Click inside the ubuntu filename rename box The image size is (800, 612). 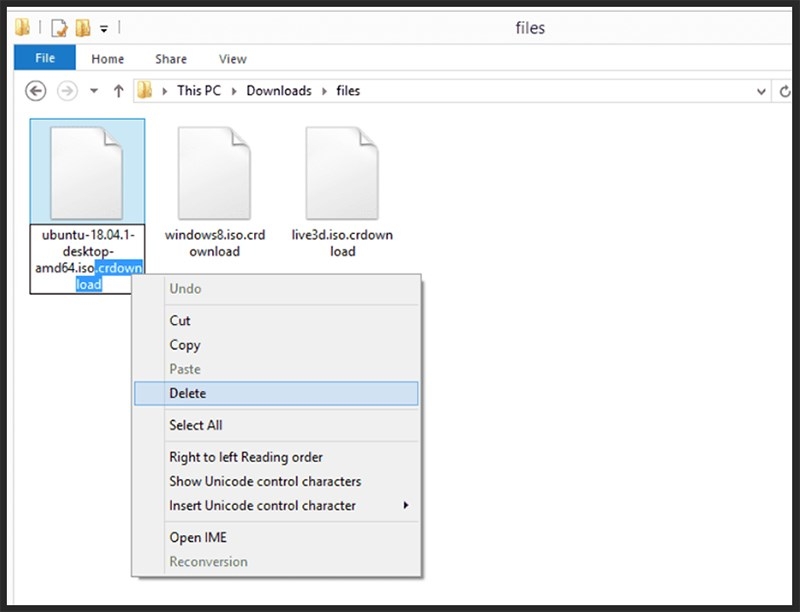point(87,259)
